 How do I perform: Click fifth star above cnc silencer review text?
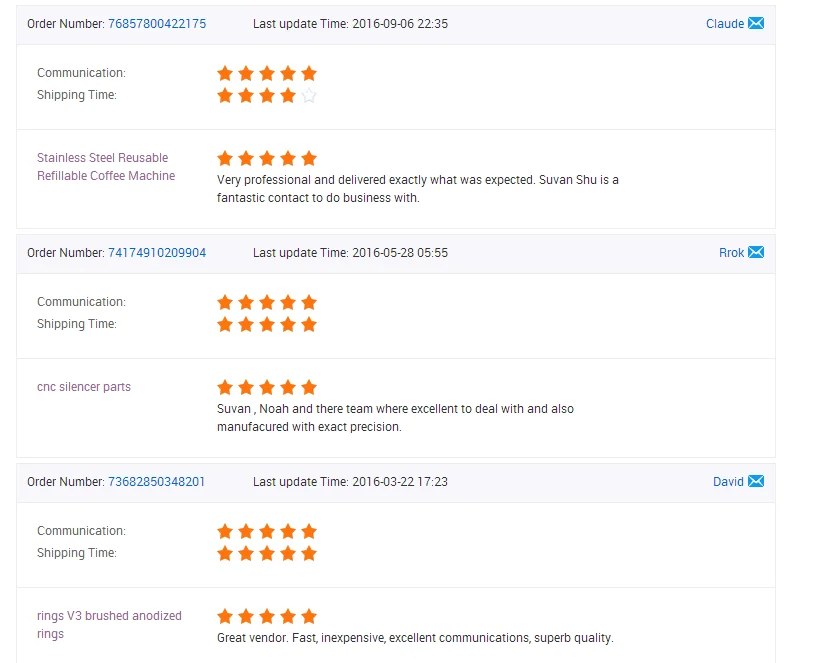pyautogui.click(x=309, y=387)
